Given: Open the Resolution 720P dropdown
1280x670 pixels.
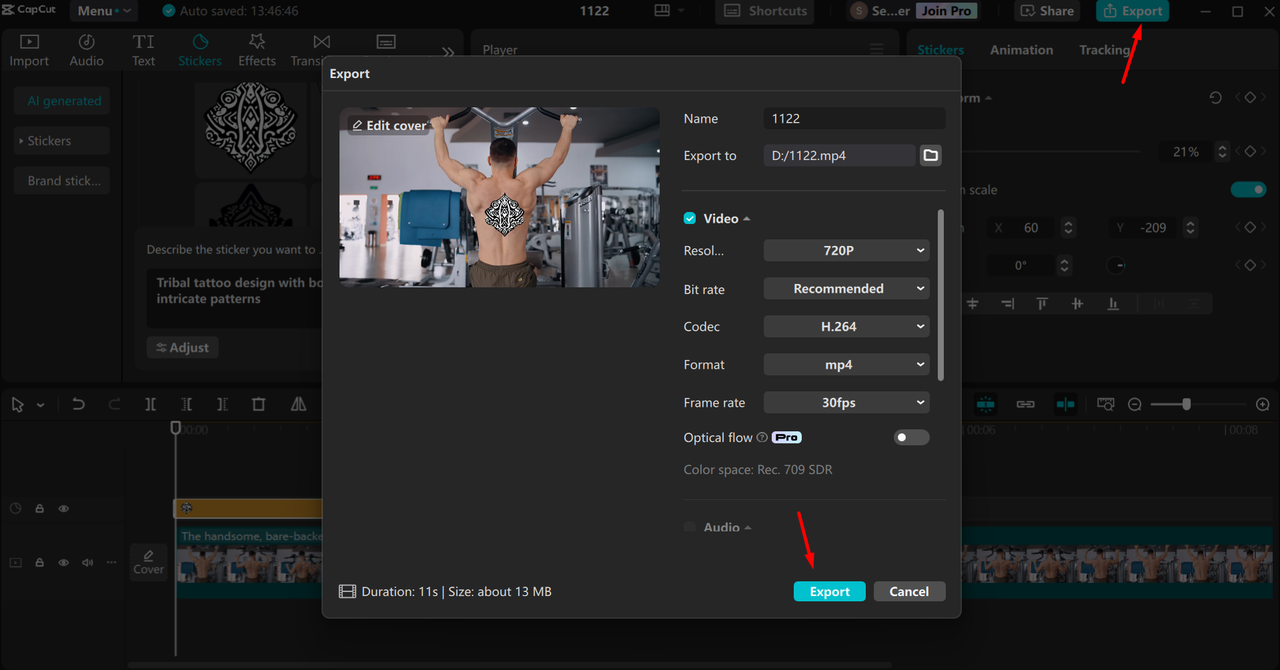Looking at the screenshot, I should pos(846,251).
